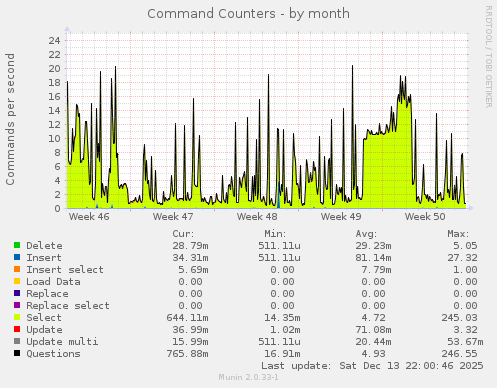Click the dark blue Replace legend swatch
The image size is (497, 388).
coord(17,293)
